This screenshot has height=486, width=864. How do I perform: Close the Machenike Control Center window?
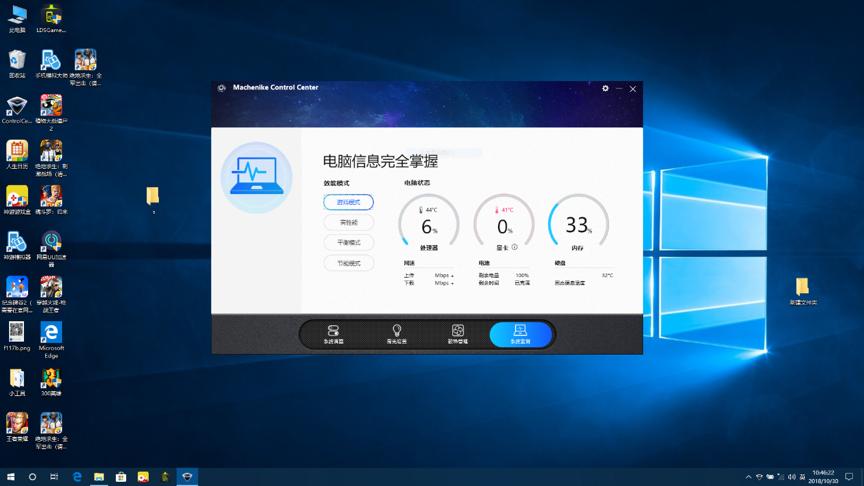pos(633,88)
